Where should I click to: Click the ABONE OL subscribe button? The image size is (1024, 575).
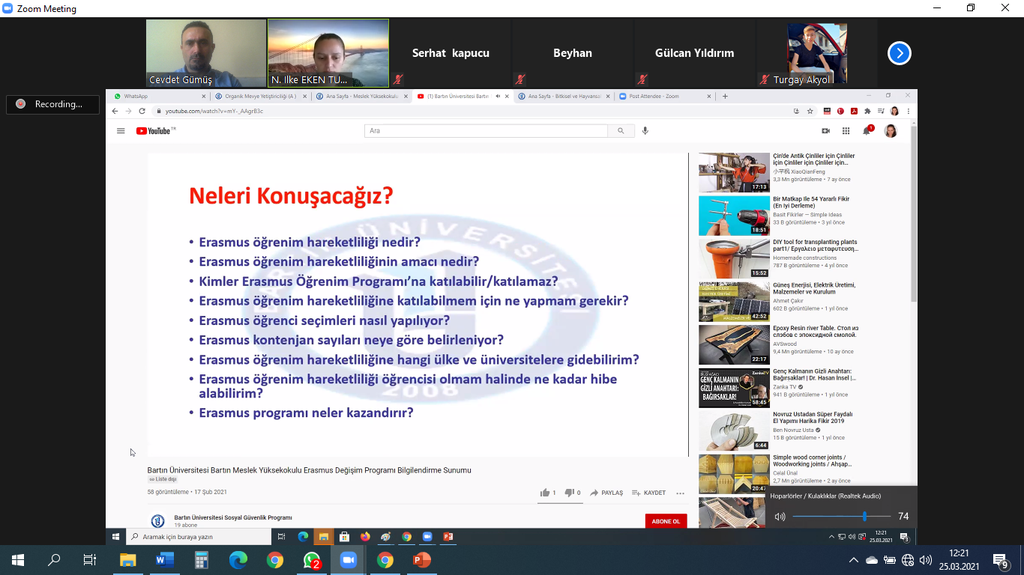click(x=665, y=521)
